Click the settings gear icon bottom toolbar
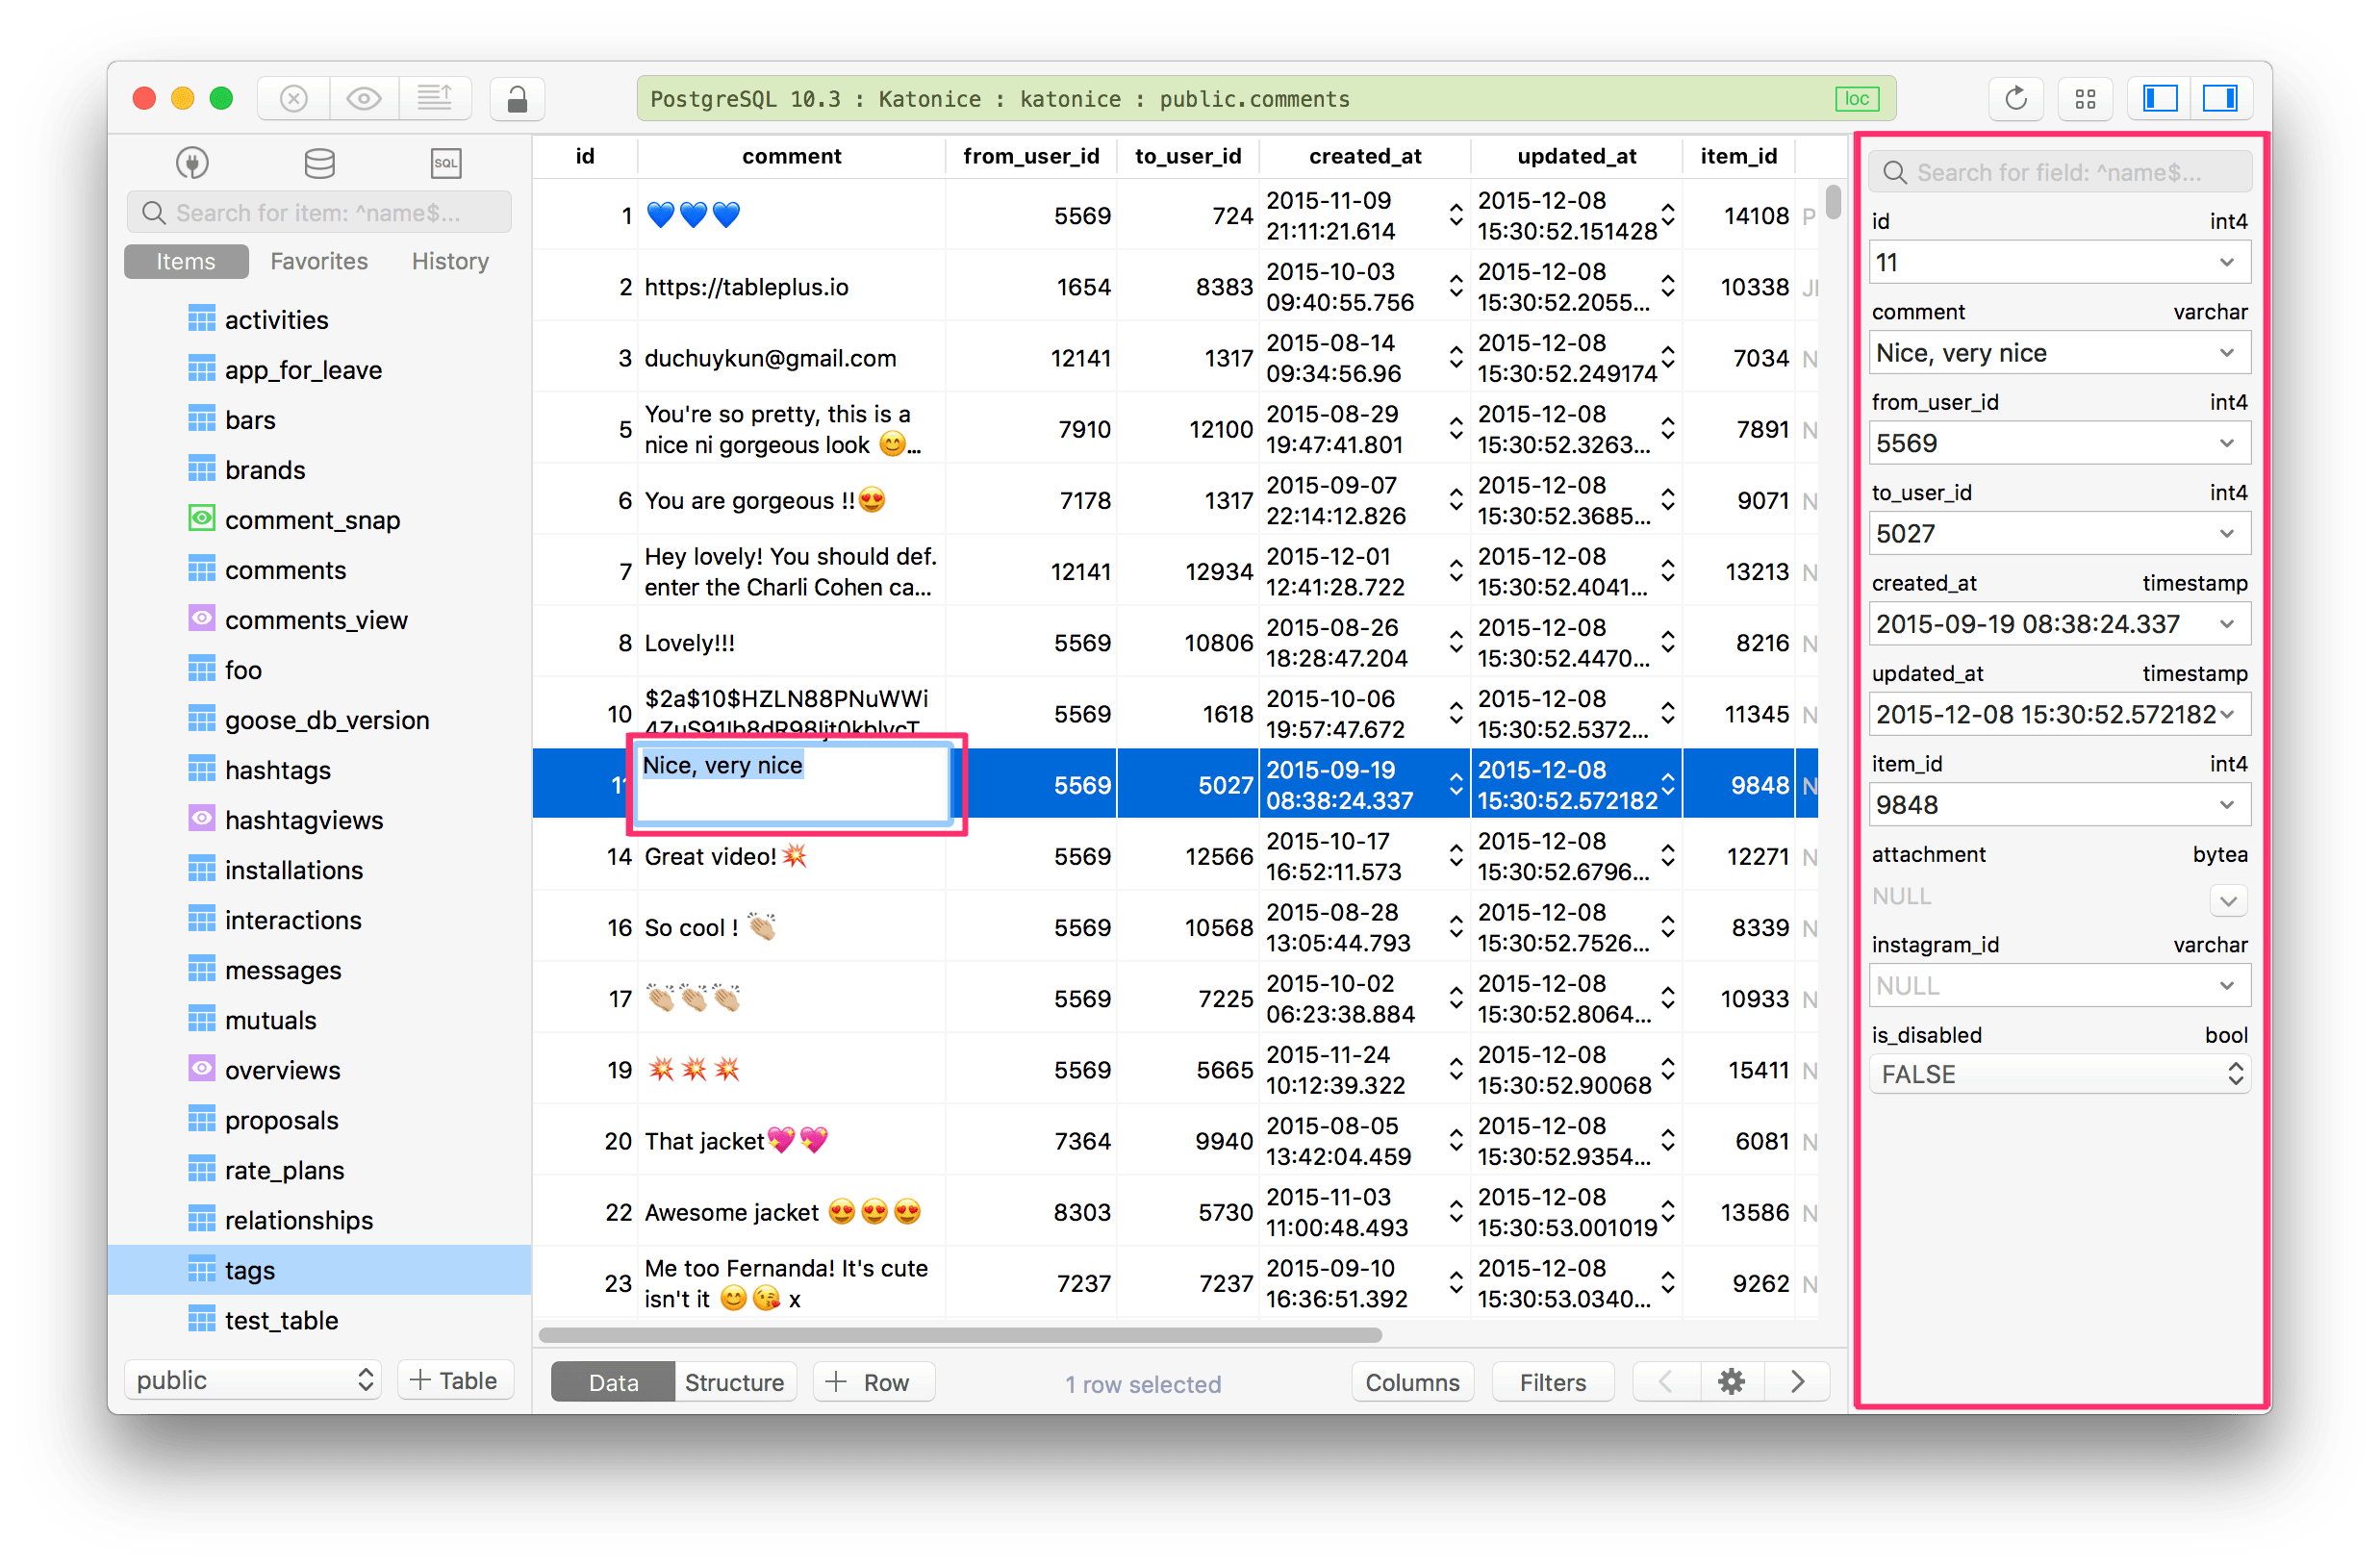The width and height of the screenshot is (2380, 1568). pos(1731,1382)
